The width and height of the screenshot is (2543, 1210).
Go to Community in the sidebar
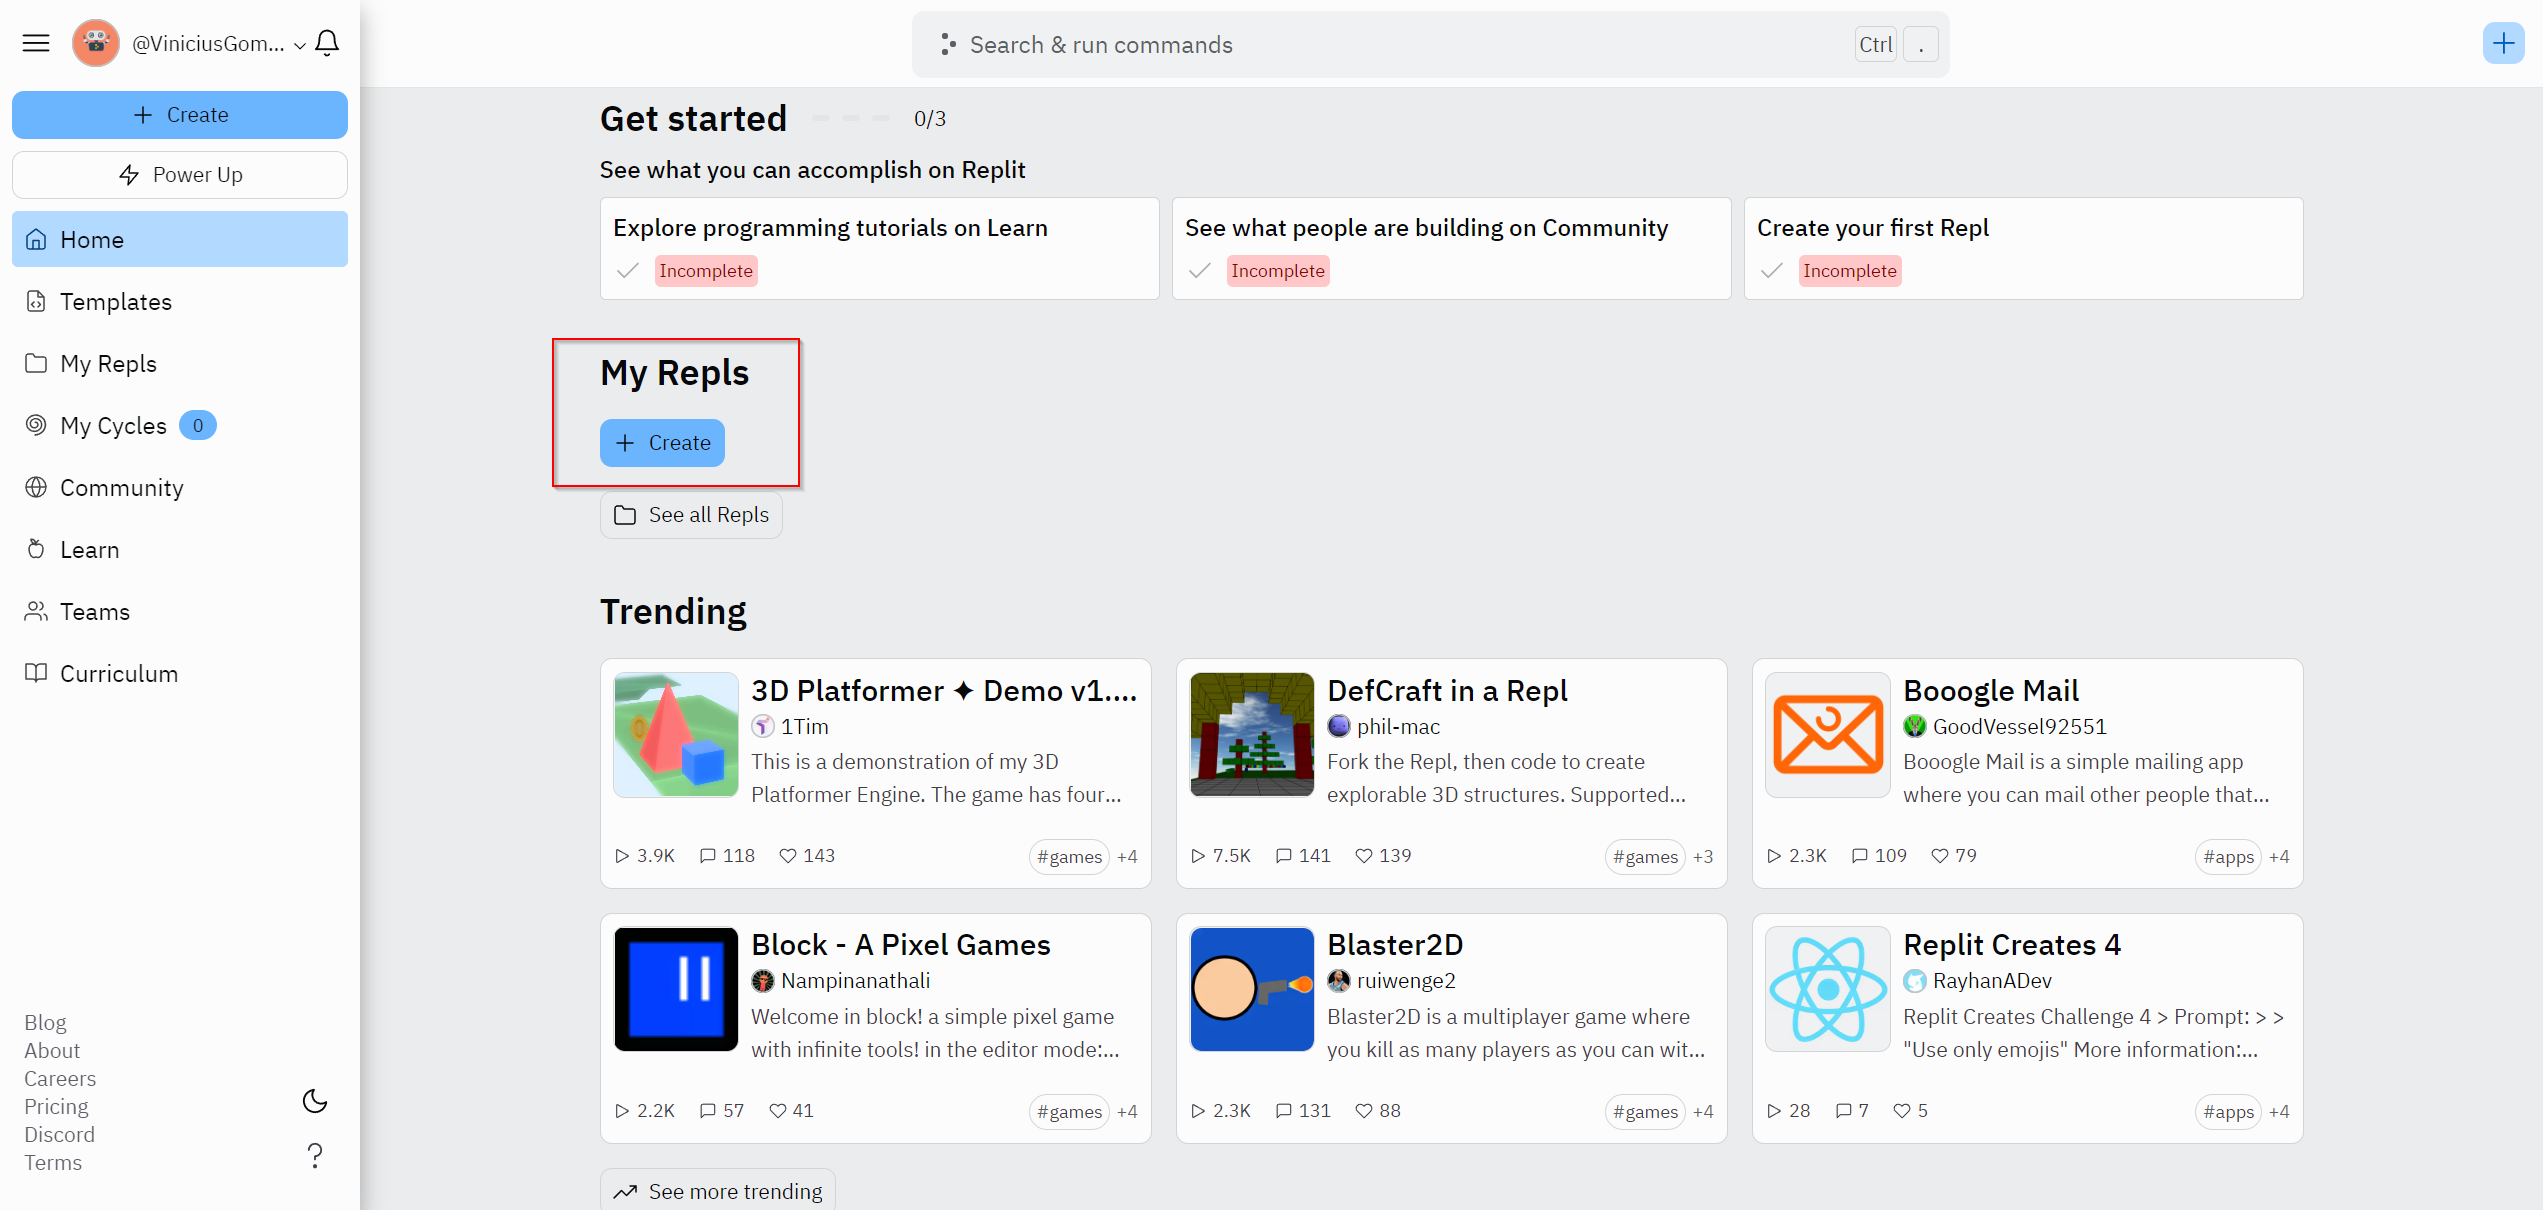click(121, 488)
